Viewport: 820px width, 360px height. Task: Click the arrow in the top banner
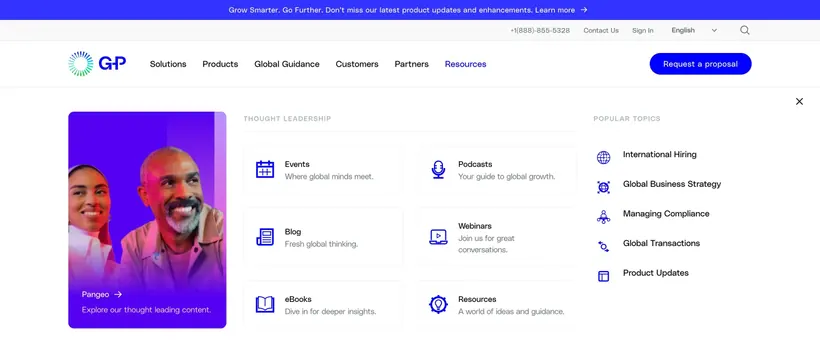click(584, 10)
